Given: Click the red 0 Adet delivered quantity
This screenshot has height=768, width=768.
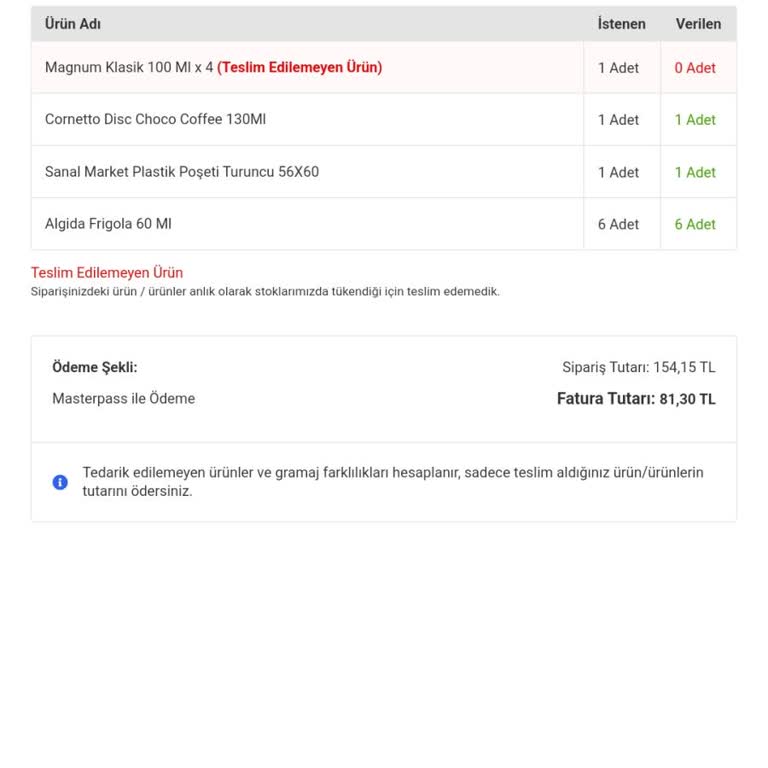Looking at the screenshot, I should click(695, 68).
